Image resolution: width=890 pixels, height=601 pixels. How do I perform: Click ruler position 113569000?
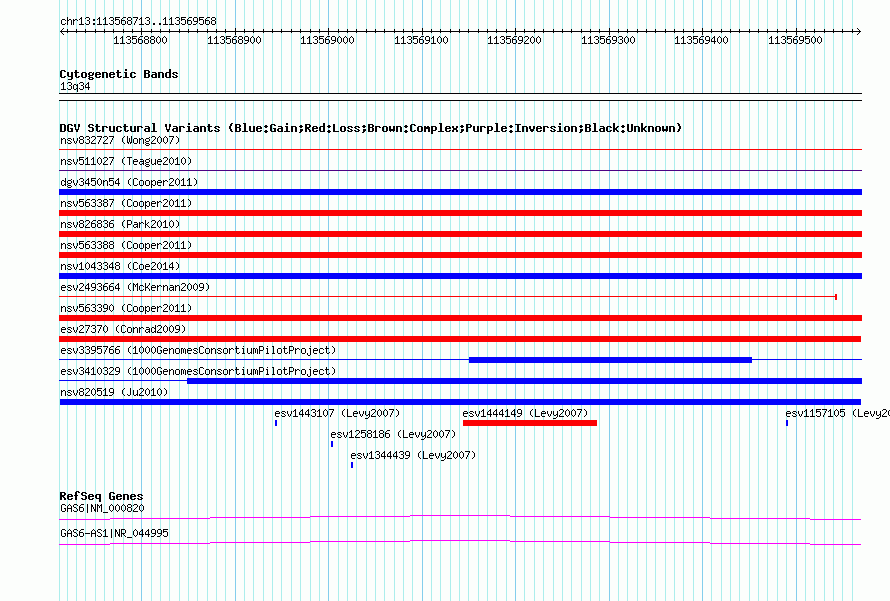pyautogui.click(x=327, y=40)
